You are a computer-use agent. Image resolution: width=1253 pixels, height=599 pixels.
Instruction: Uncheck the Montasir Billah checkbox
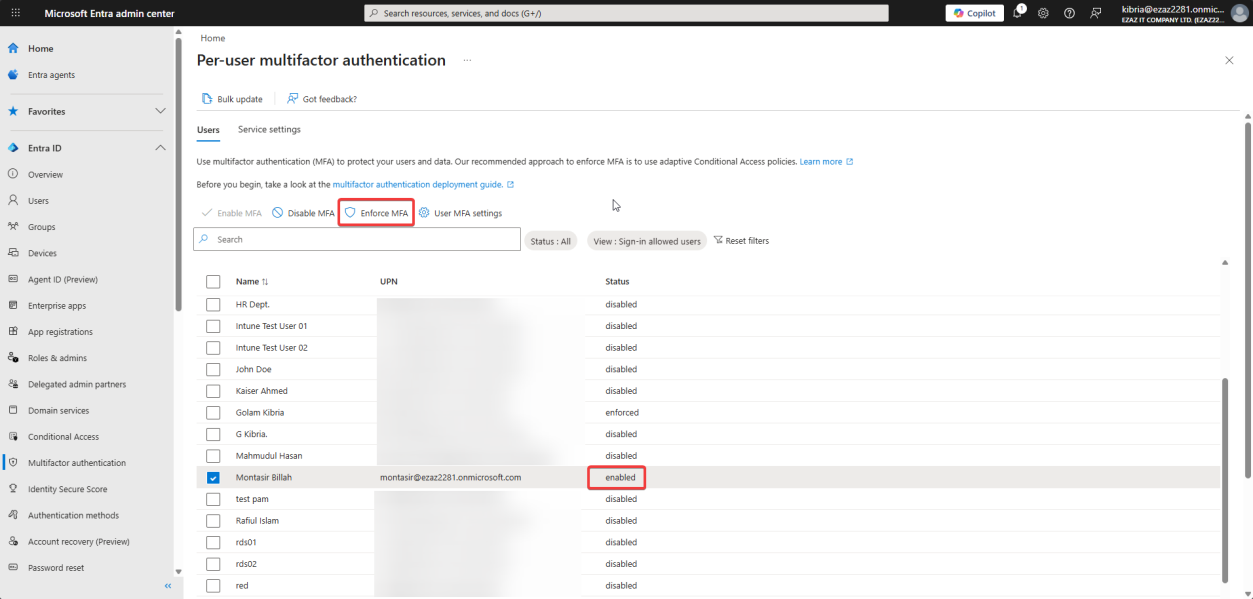[213, 478]
